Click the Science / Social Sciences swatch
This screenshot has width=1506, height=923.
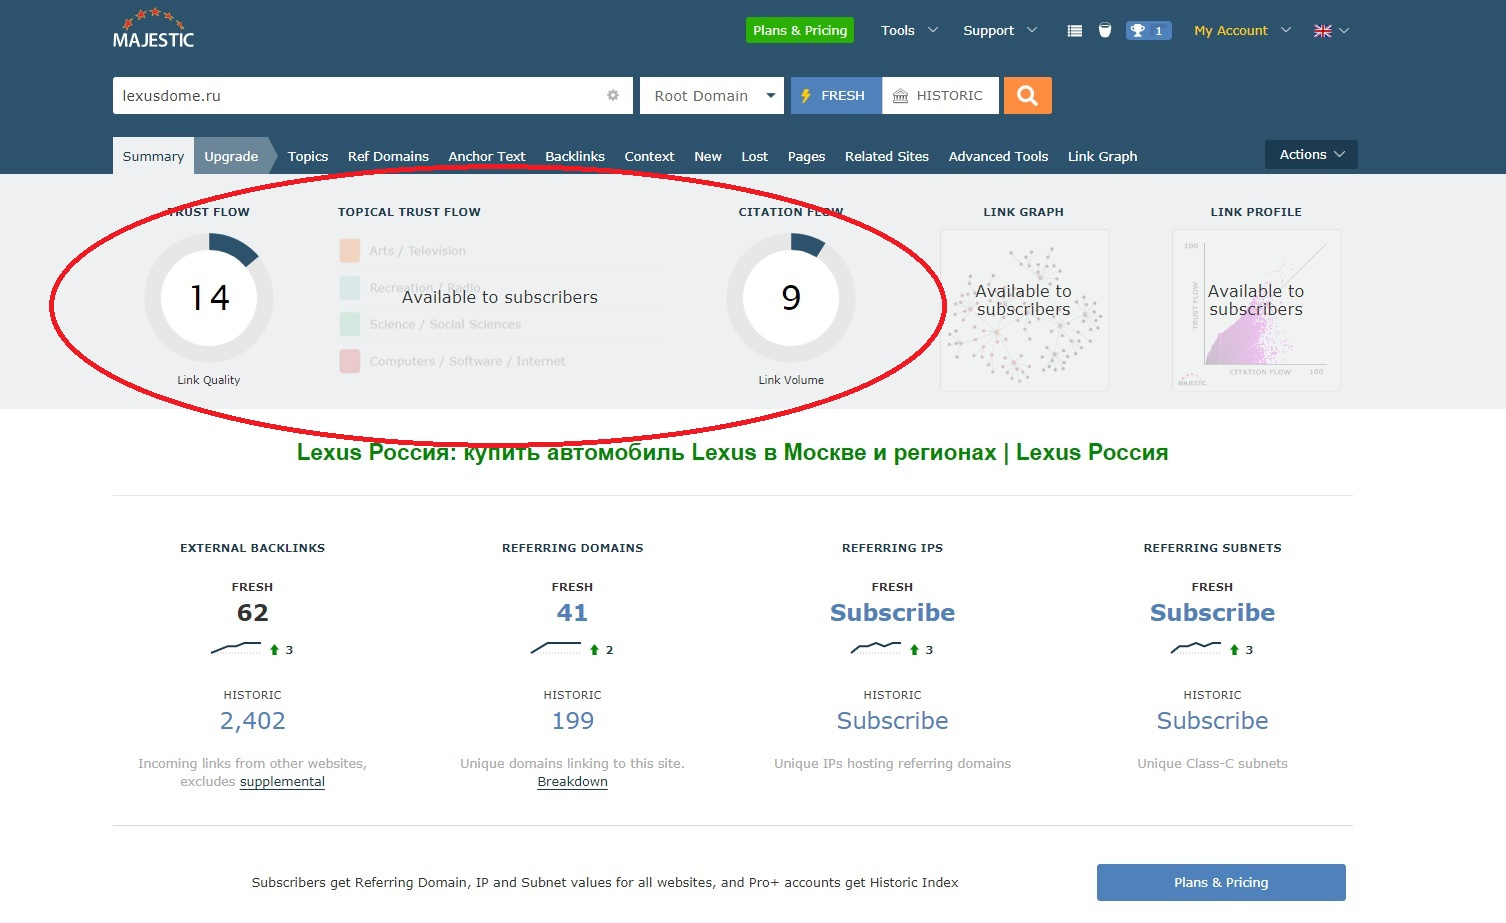(x=350, y=324)
